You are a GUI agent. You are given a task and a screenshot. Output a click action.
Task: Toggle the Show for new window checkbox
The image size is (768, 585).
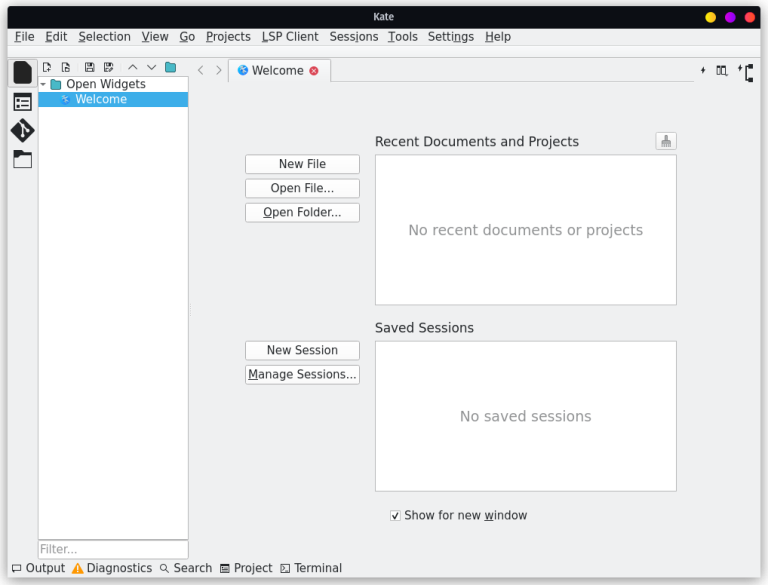396,516
